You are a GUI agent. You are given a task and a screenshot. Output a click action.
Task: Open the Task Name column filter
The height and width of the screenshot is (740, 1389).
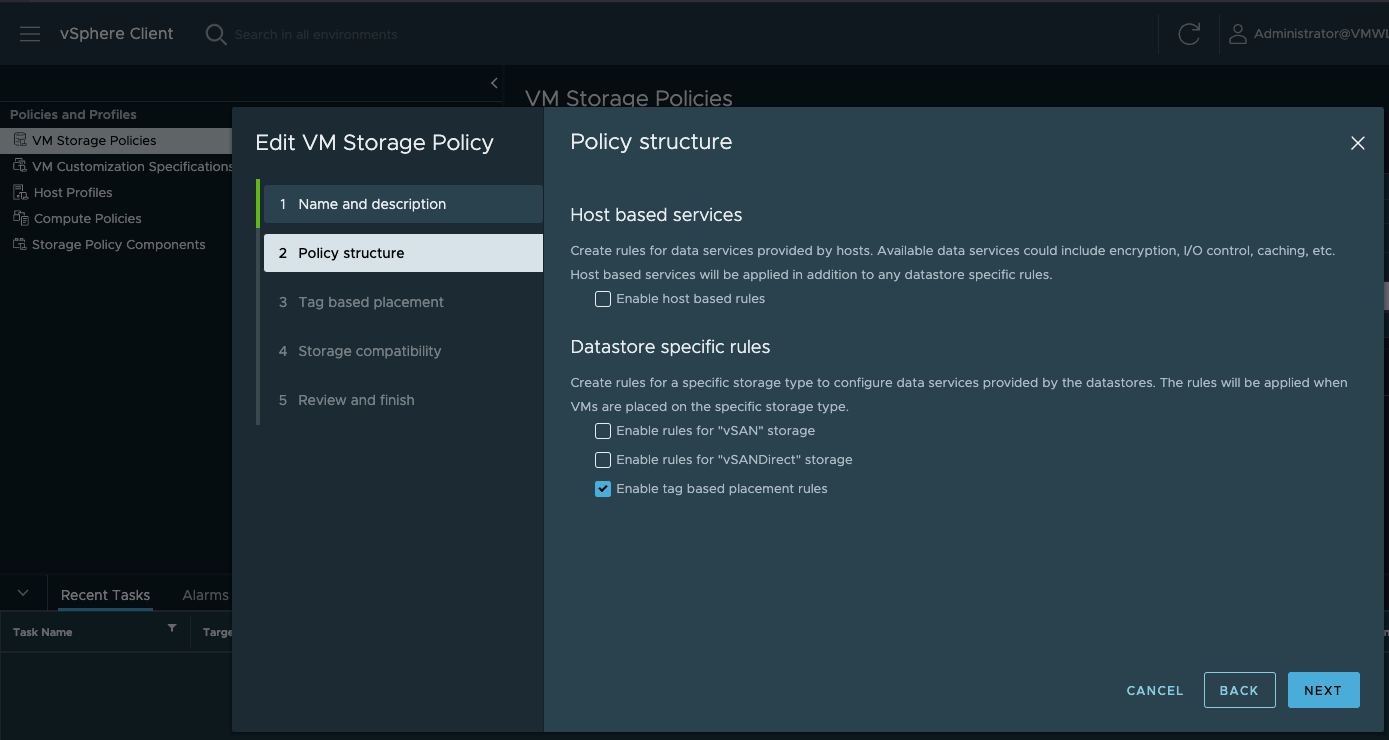(x=172, y=629)
